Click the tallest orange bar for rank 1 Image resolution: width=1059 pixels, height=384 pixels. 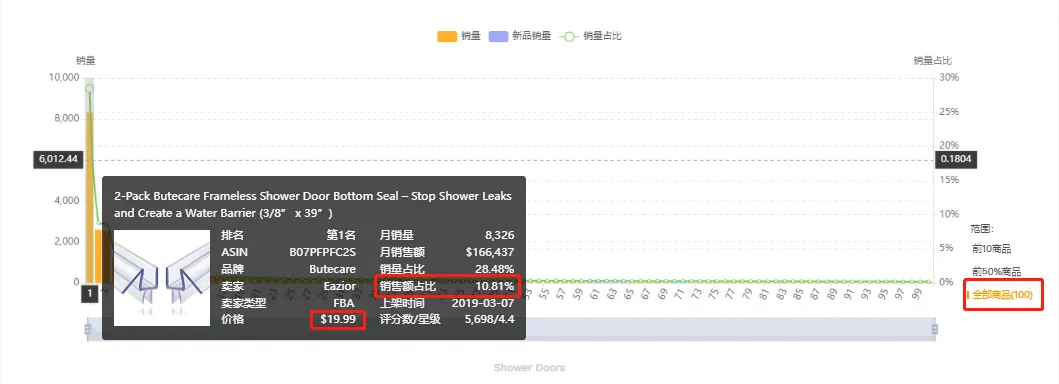point(89,197)
